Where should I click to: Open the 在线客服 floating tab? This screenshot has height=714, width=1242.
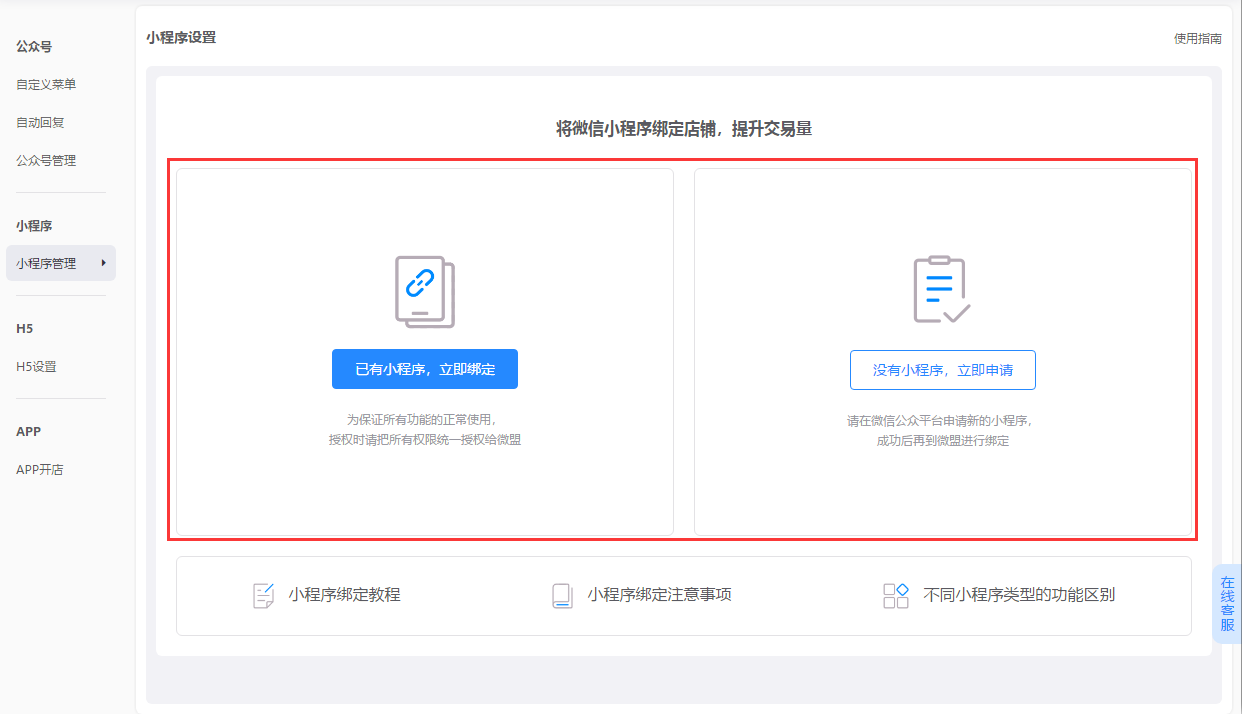point(1227,604)
